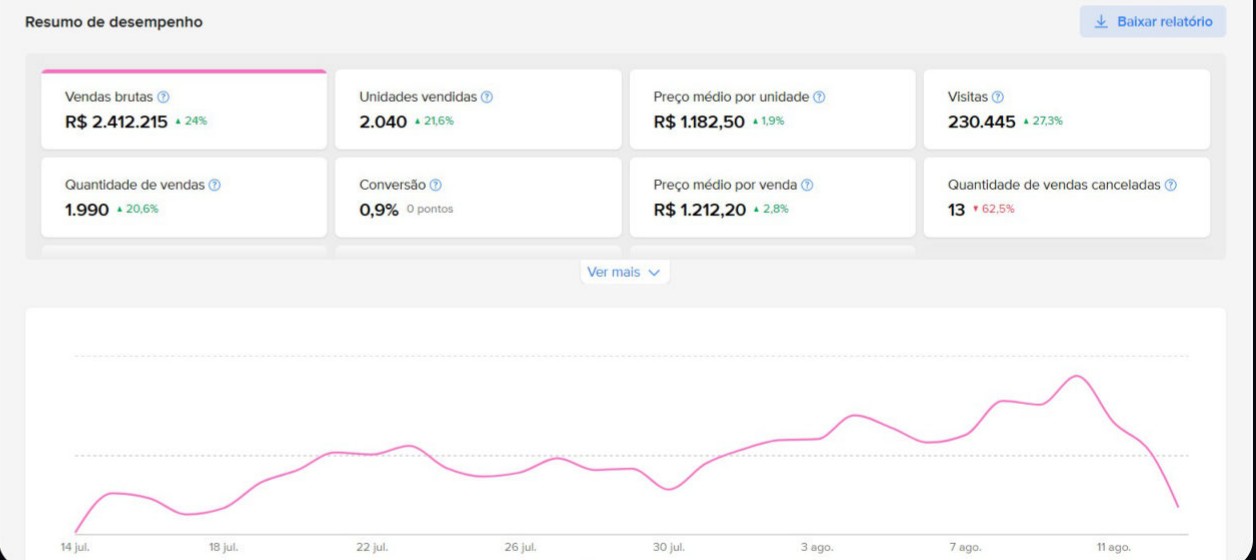Select the Visitas metric card
Screen dimensions: 1256x560
[x=1067, y=110]
